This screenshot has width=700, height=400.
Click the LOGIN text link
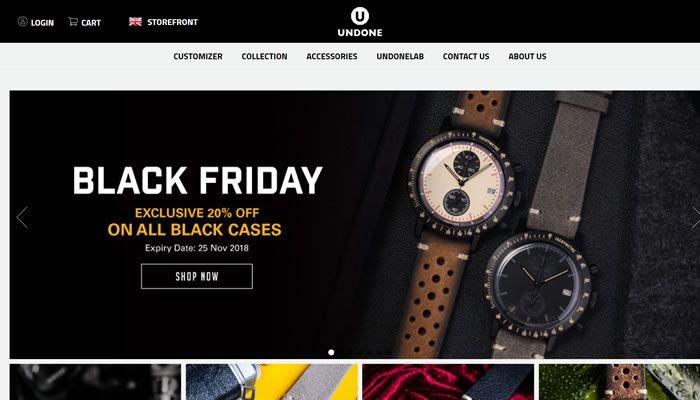pyautogui.click(x=42, y=23)
